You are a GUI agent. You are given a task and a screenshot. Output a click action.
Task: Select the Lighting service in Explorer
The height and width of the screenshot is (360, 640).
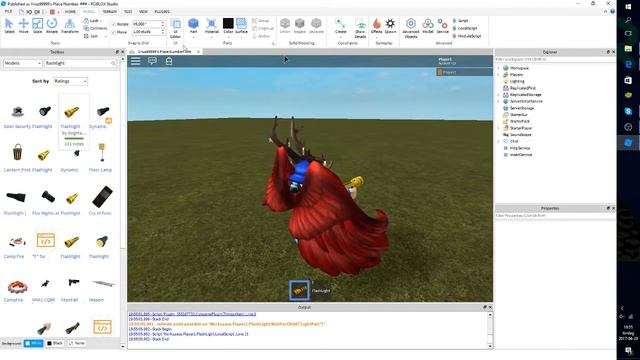[517, 81]
